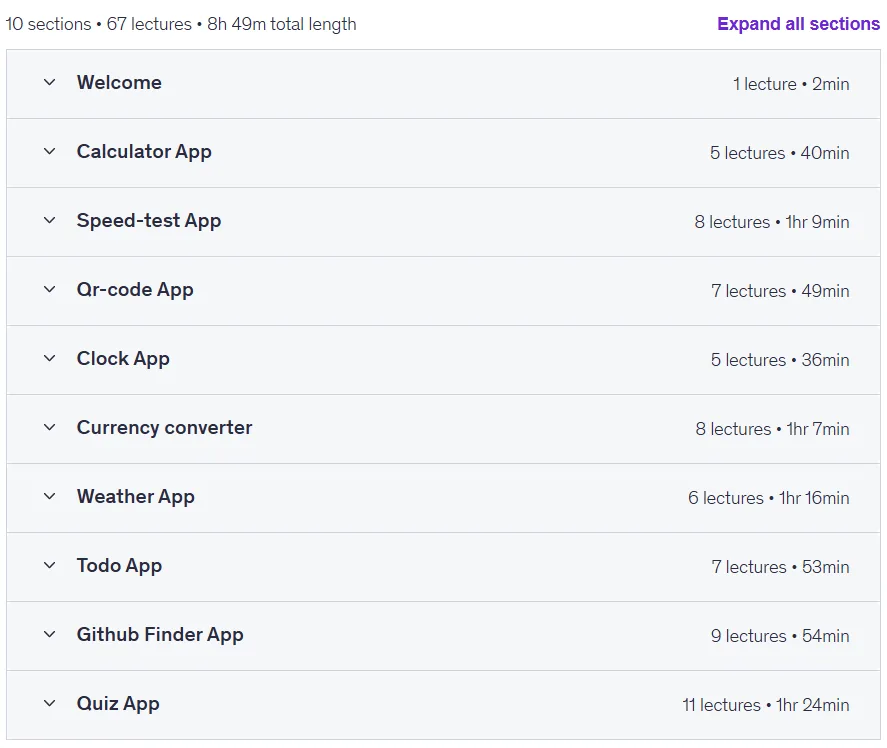Click the Quiz App 11 lectures duration

point(766,705)
